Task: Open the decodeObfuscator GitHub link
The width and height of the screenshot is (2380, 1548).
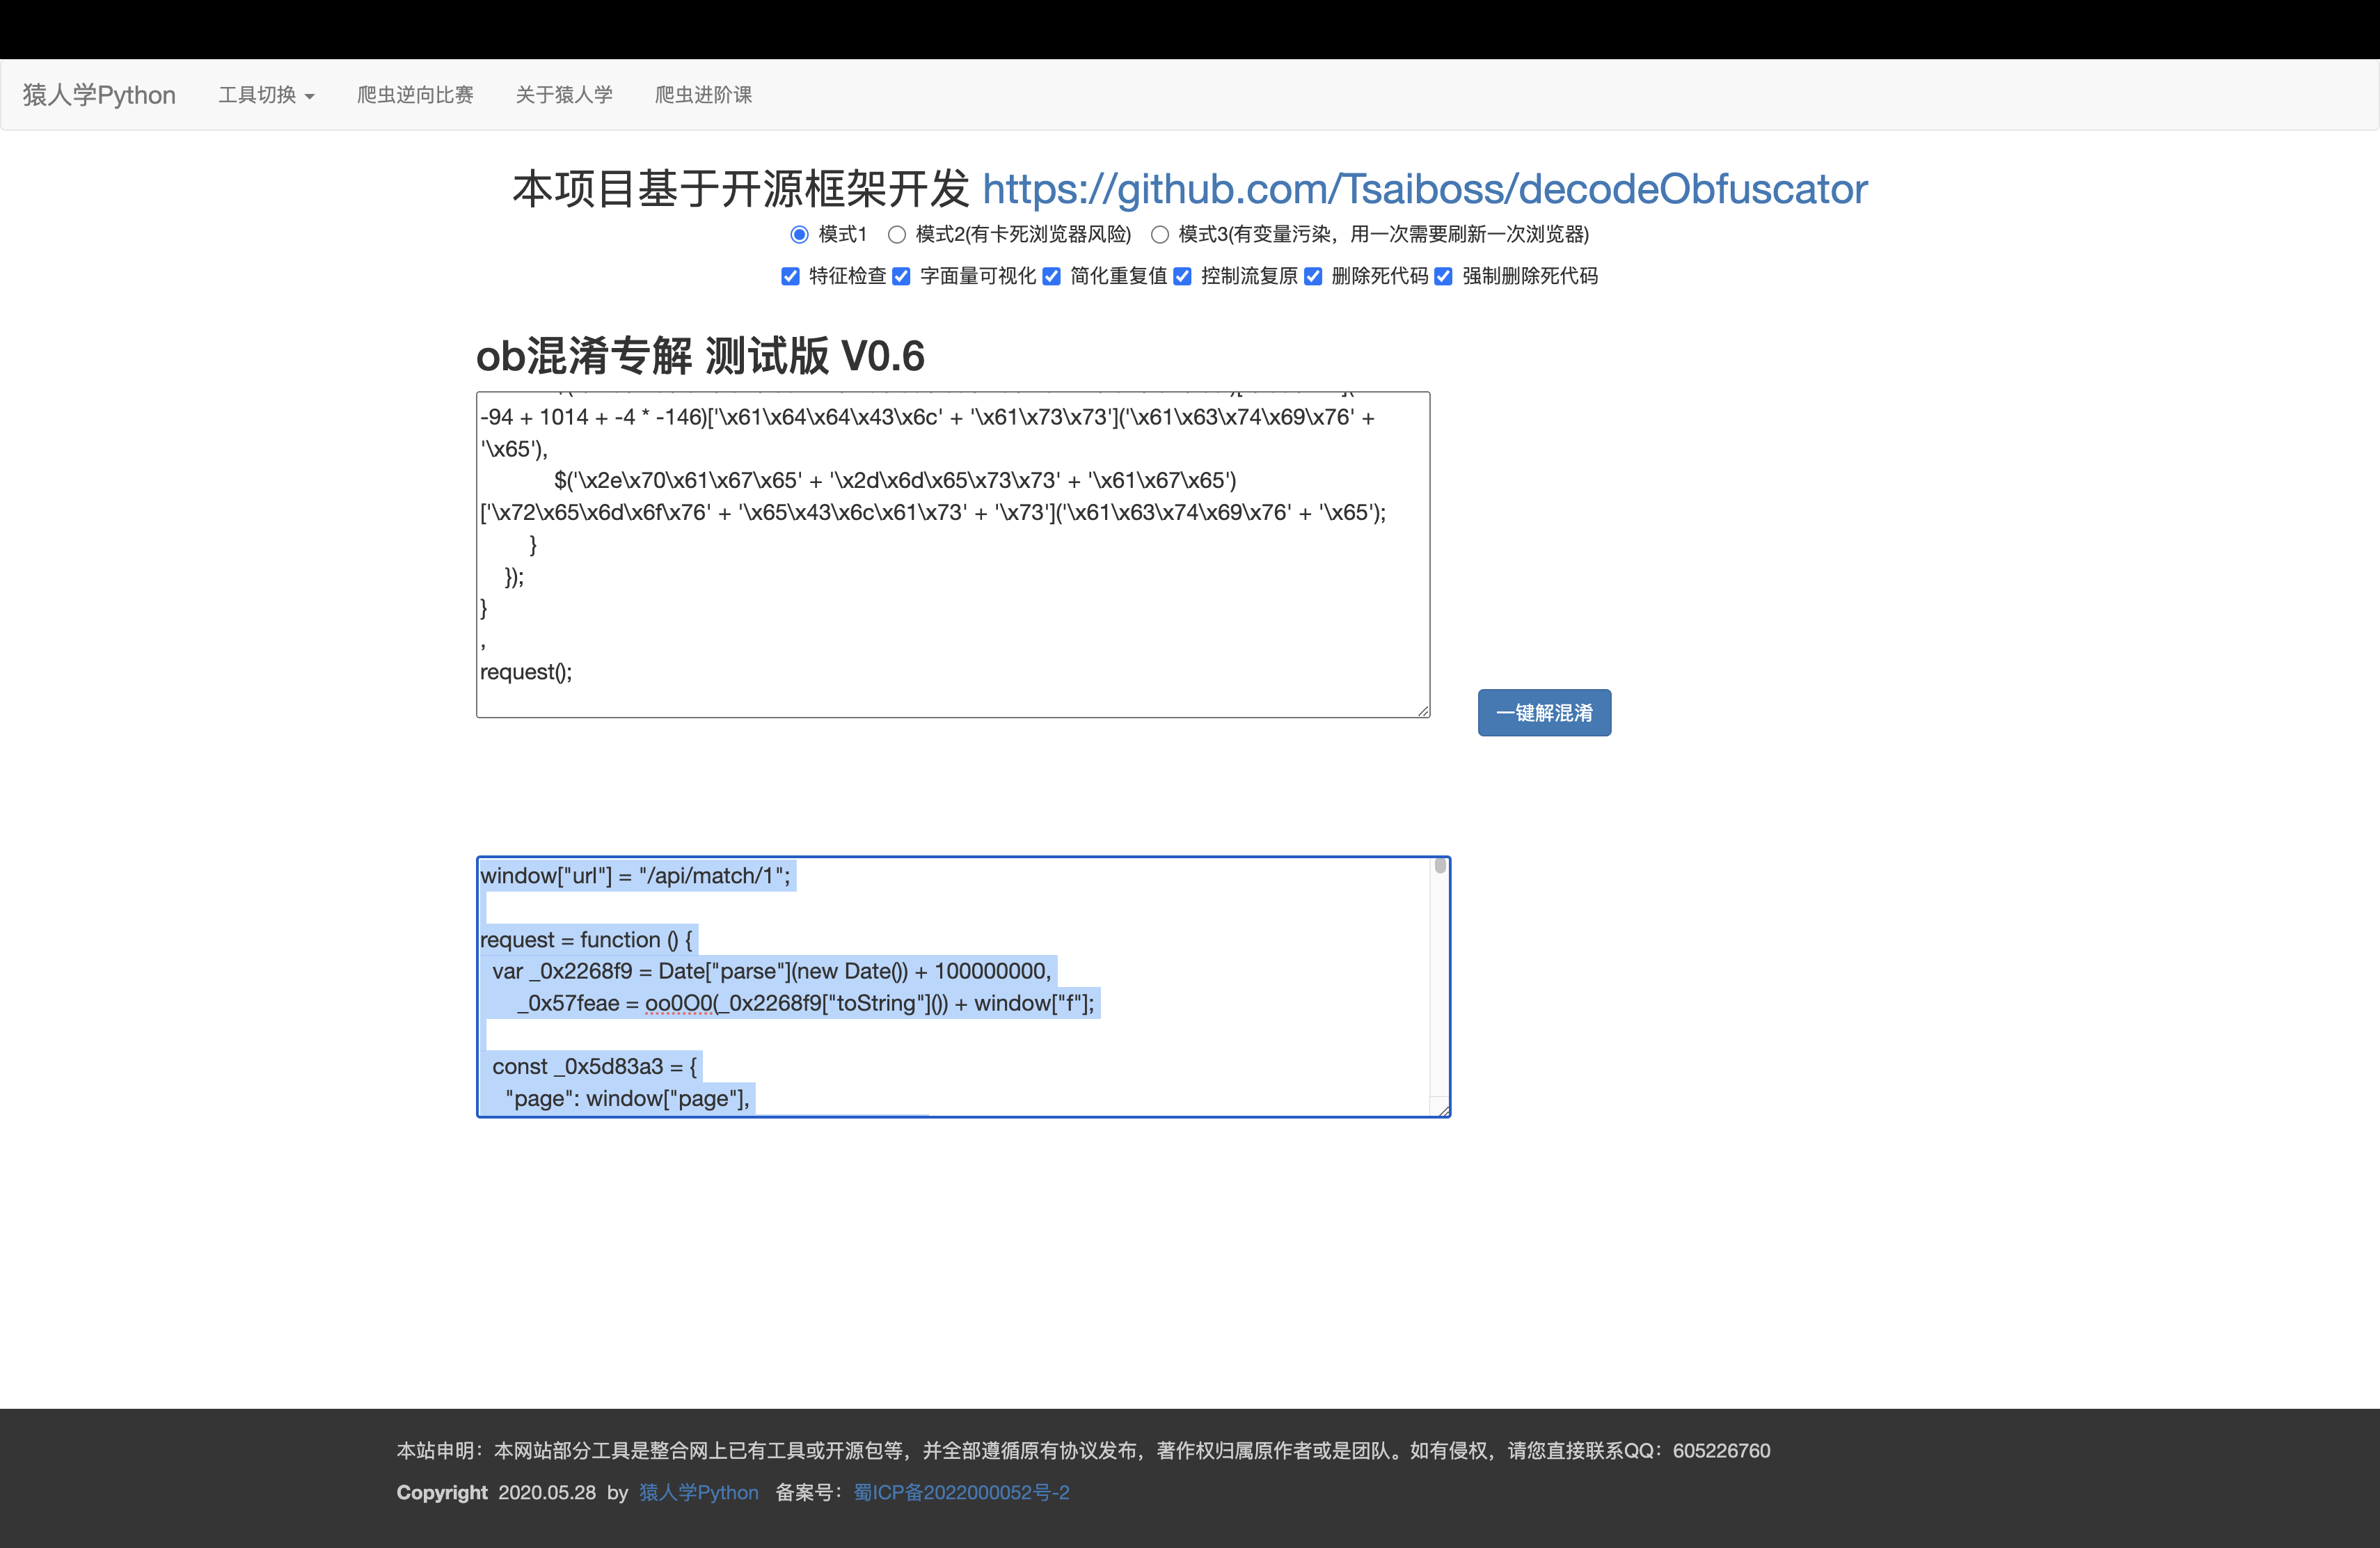Action: tap(1424, 189)
